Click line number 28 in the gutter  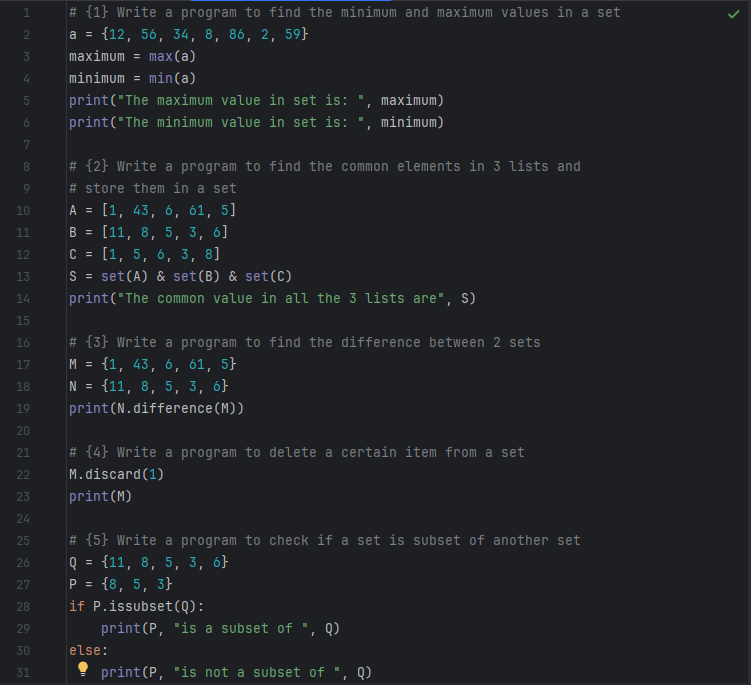(x=23, y=607)
